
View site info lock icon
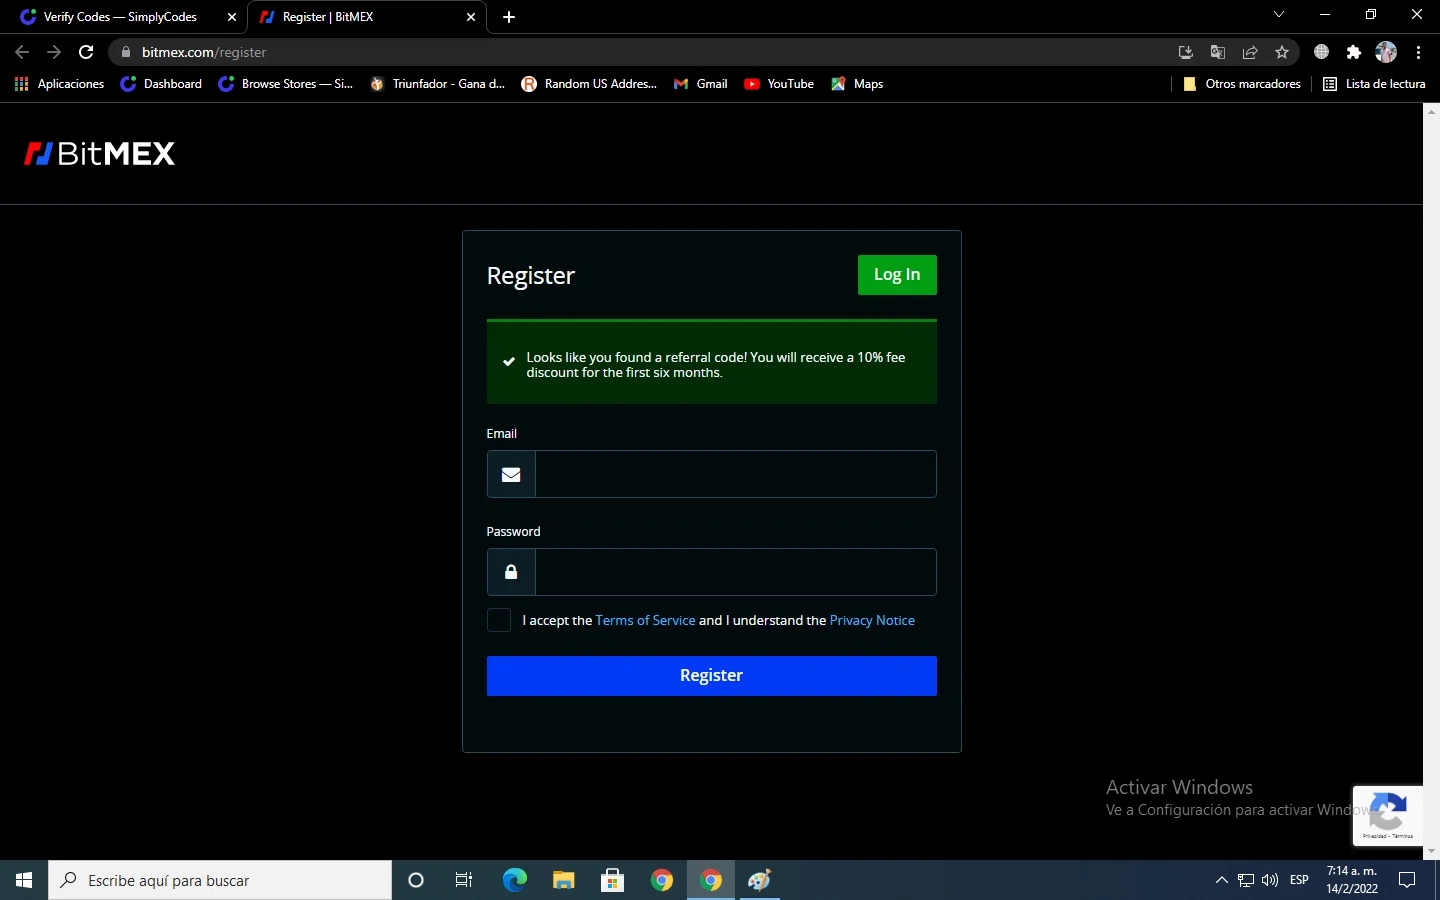(x=126, y=52)
